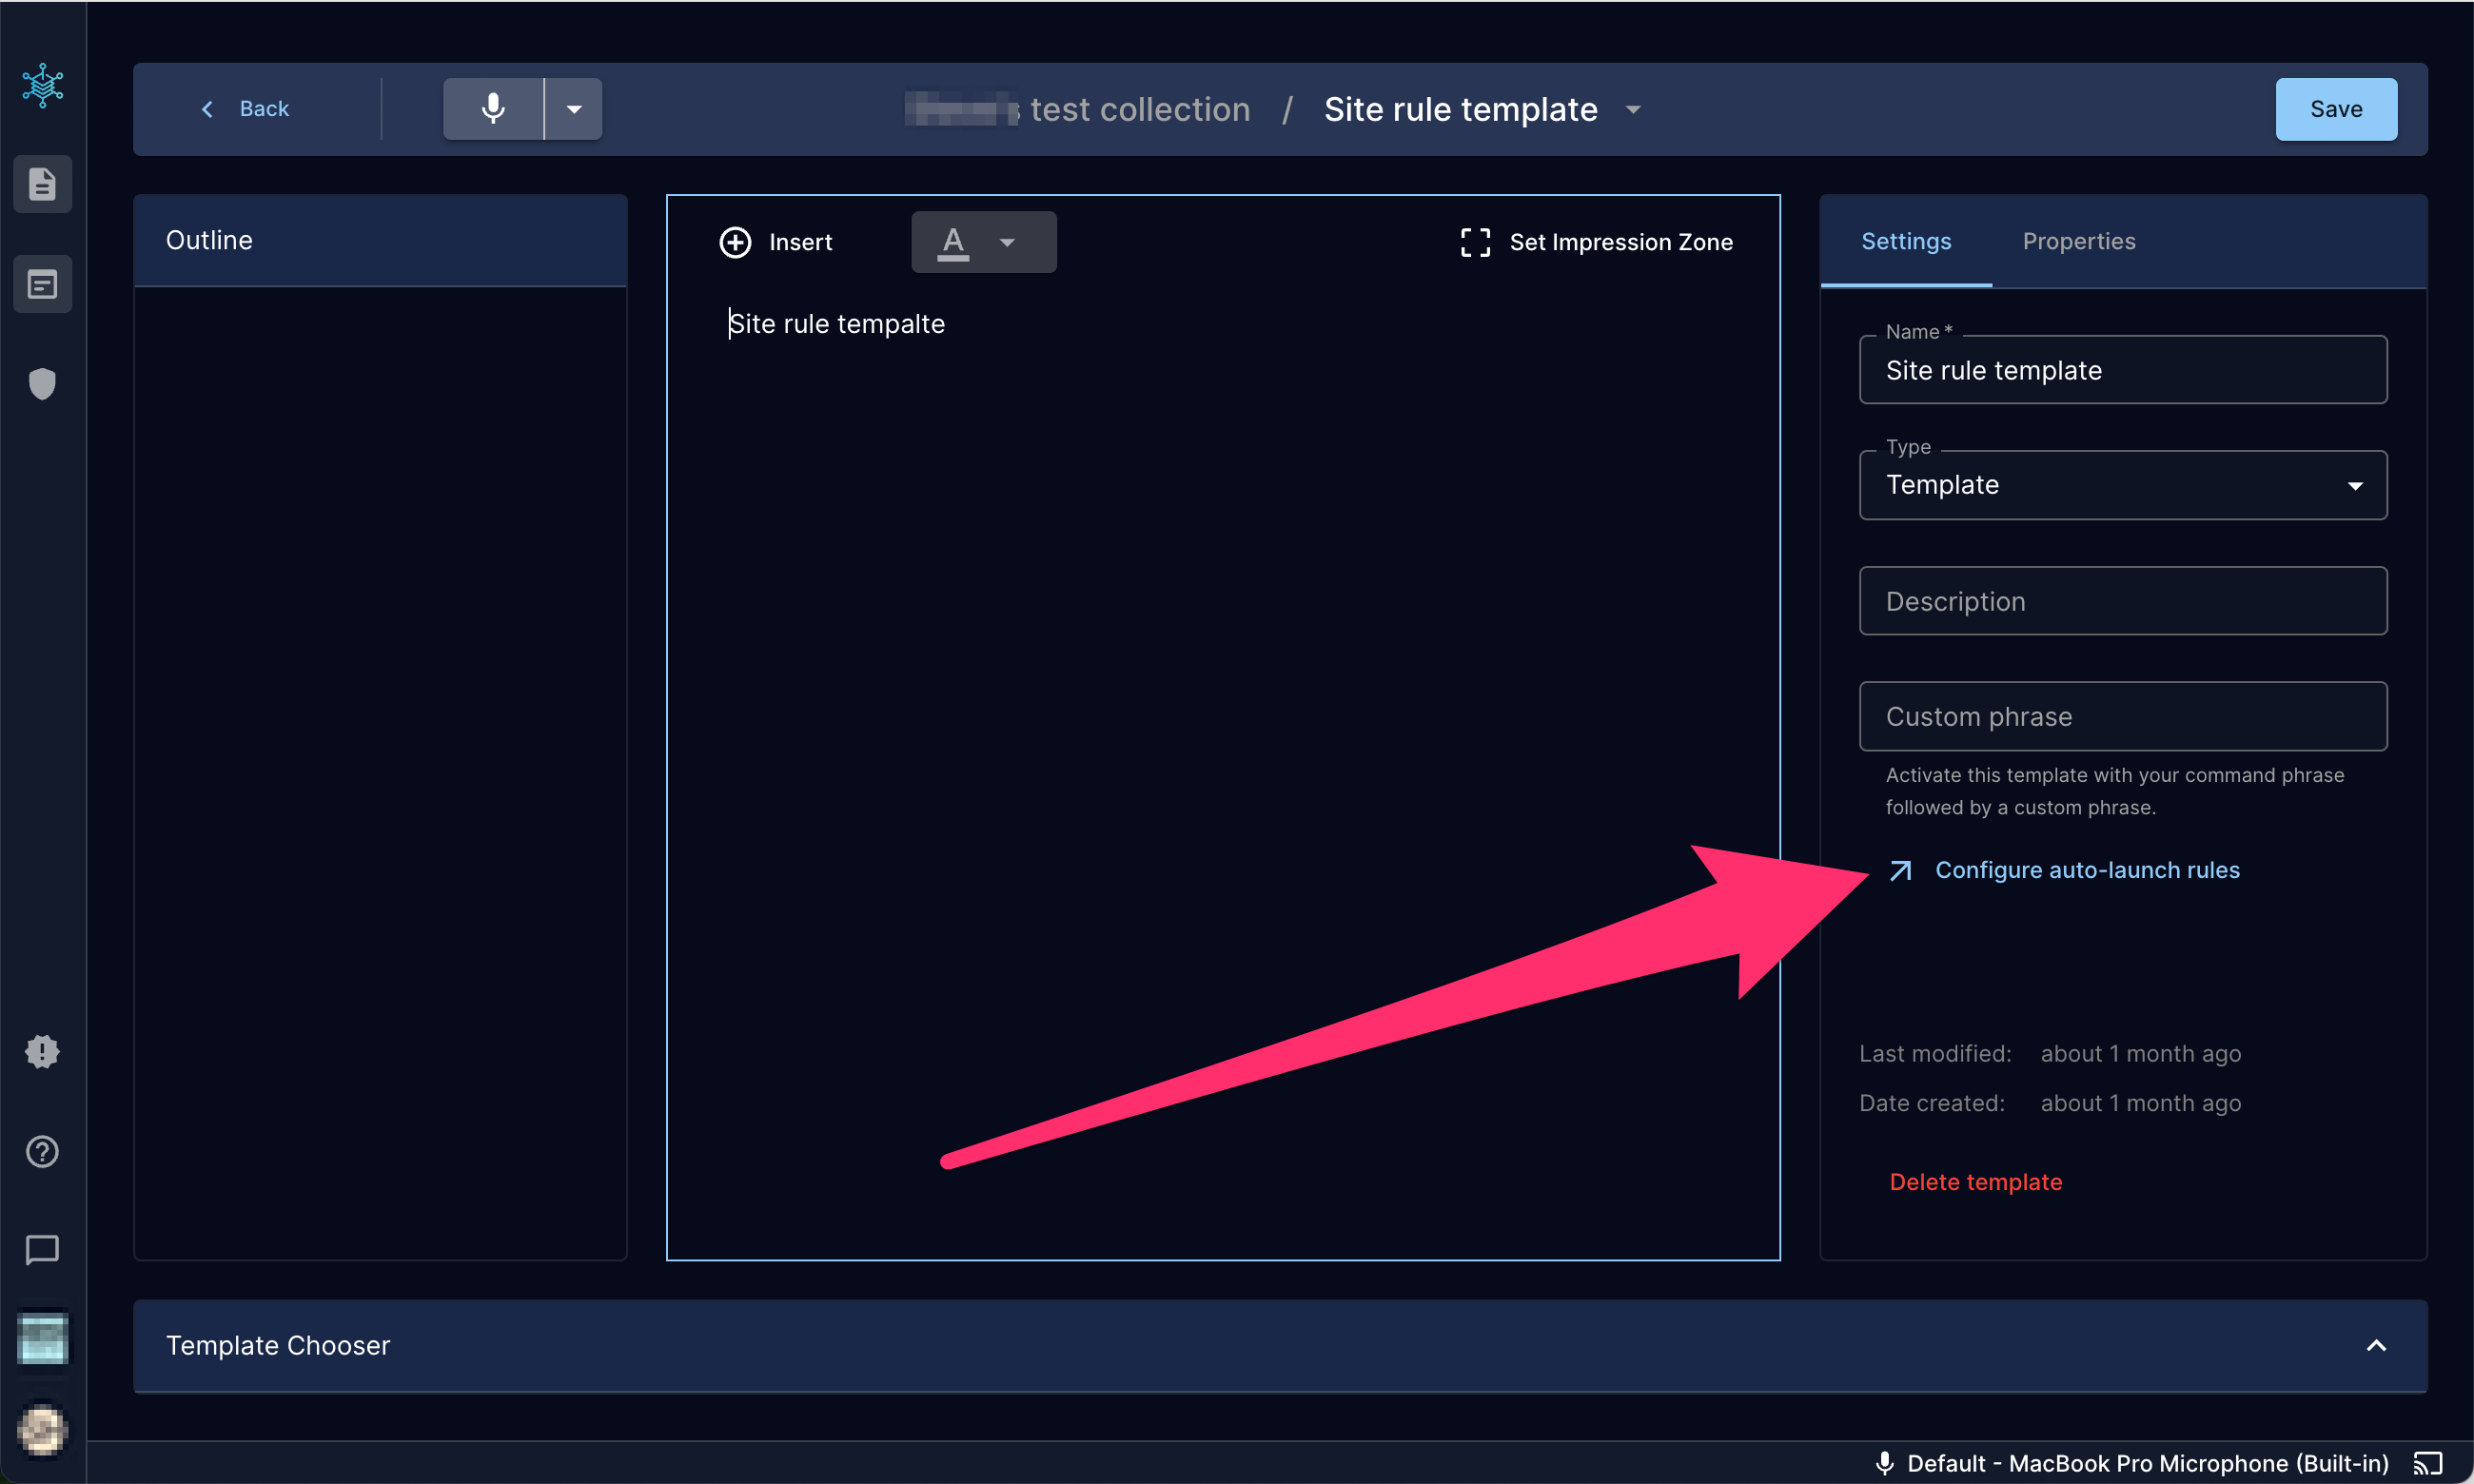Open the user avatar at sidebar bottom

coord(43,1430)
